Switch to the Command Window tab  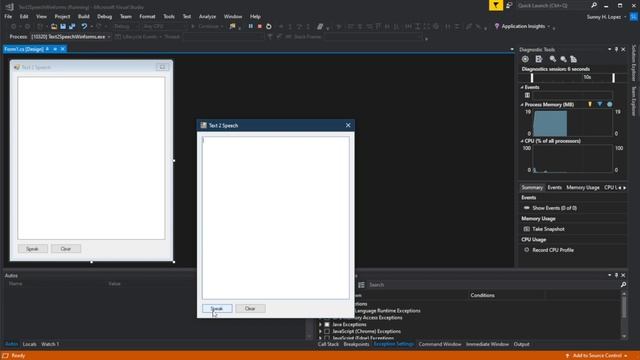pos(440,344)
